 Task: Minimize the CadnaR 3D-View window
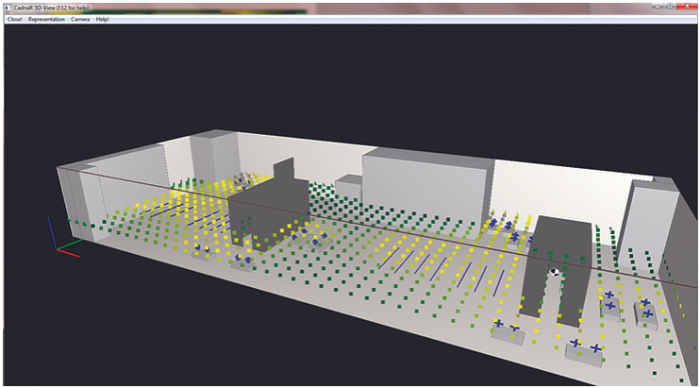(x=658, y=6)
